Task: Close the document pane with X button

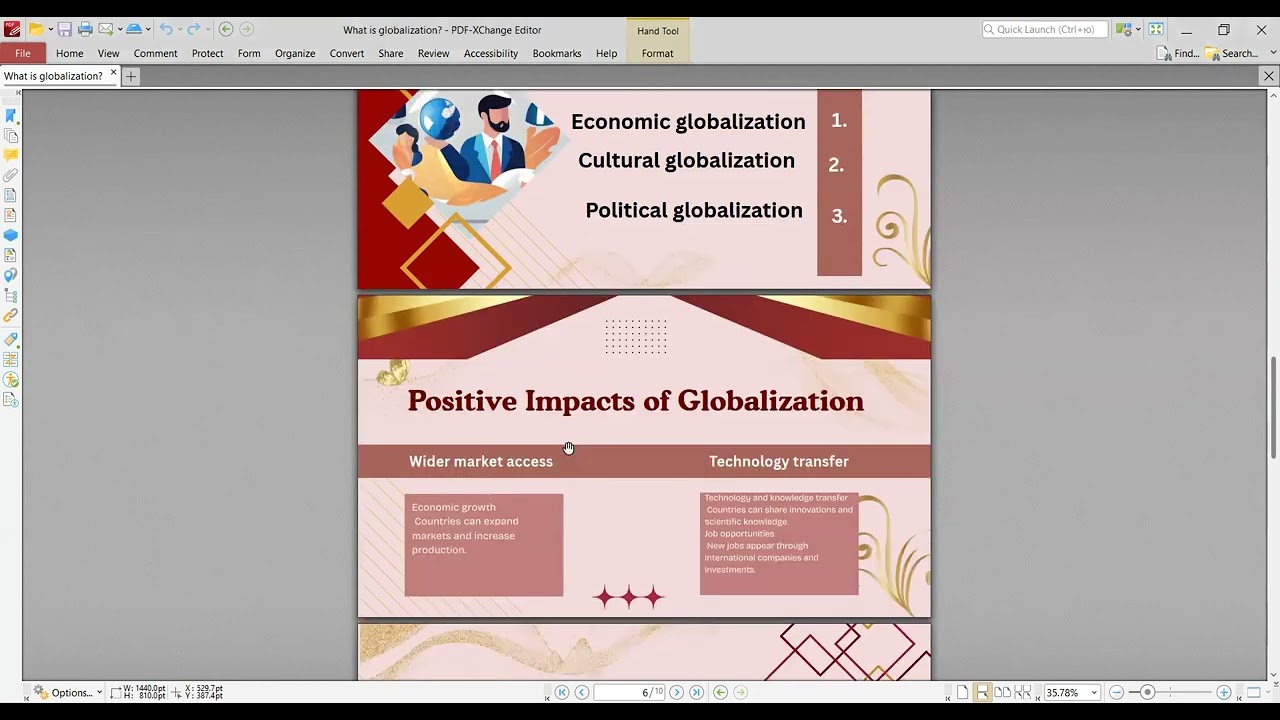Action: tap(1269, 76)
